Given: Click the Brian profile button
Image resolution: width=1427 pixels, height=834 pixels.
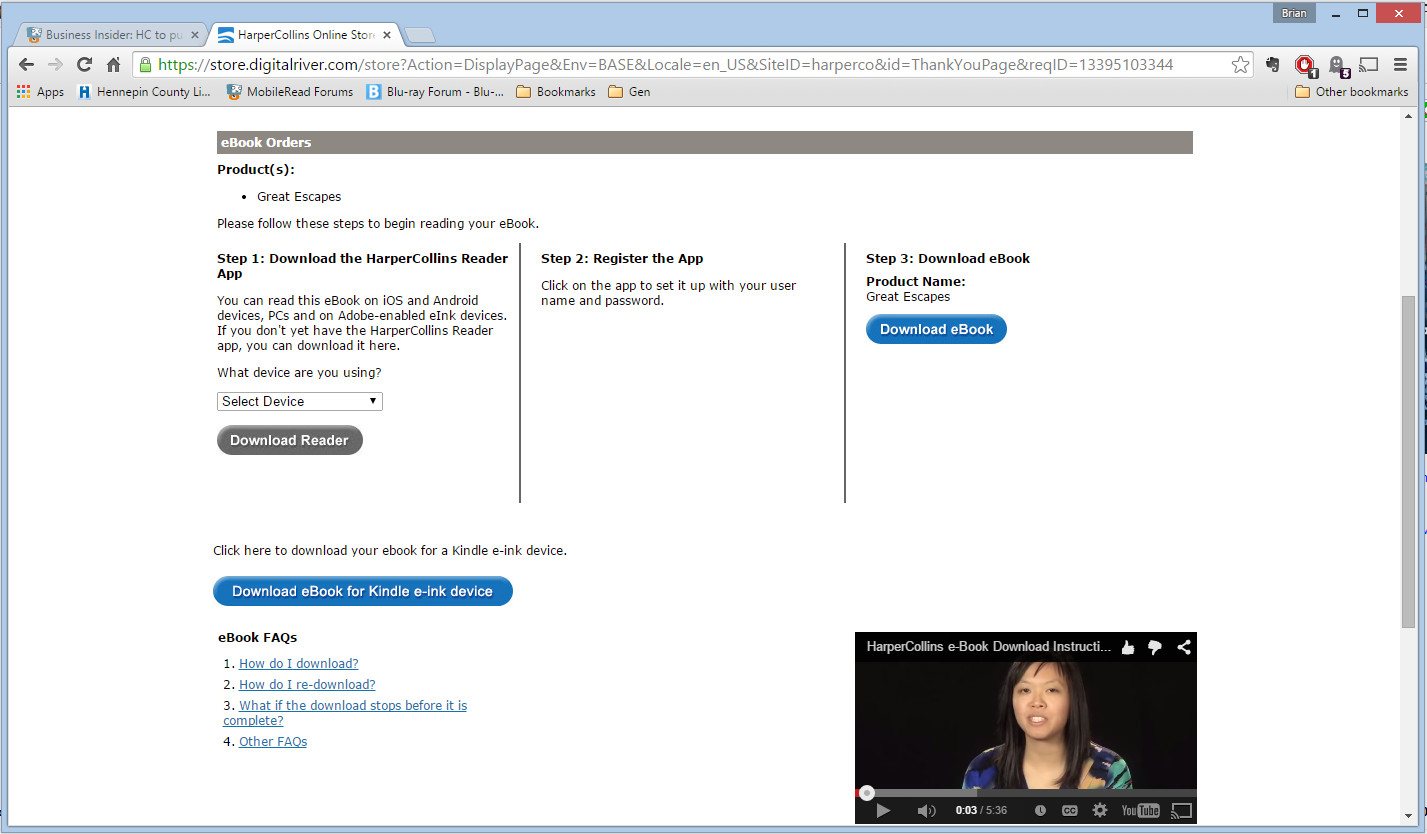Looking at the screenshot, I should (x=1293, y=14).
